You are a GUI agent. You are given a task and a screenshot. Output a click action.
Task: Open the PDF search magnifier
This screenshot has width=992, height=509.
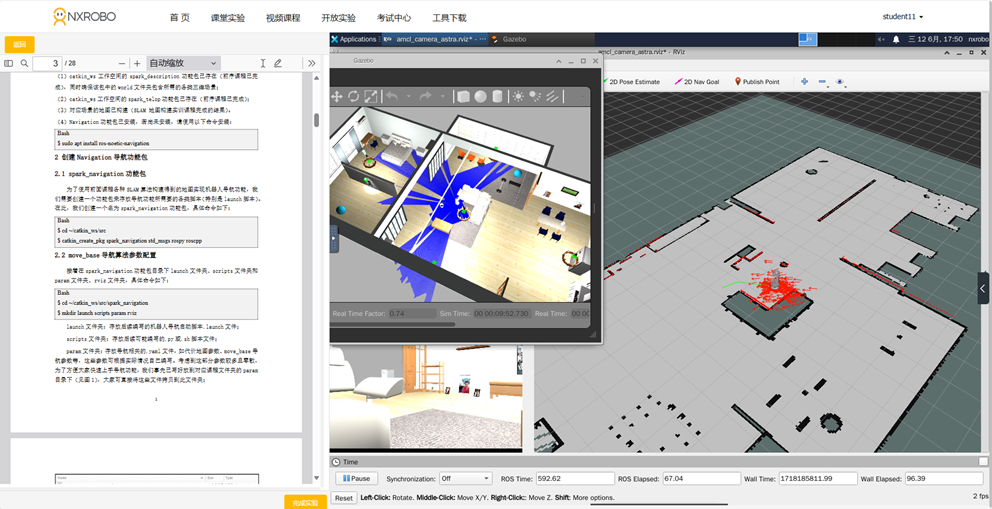[24, 63]
